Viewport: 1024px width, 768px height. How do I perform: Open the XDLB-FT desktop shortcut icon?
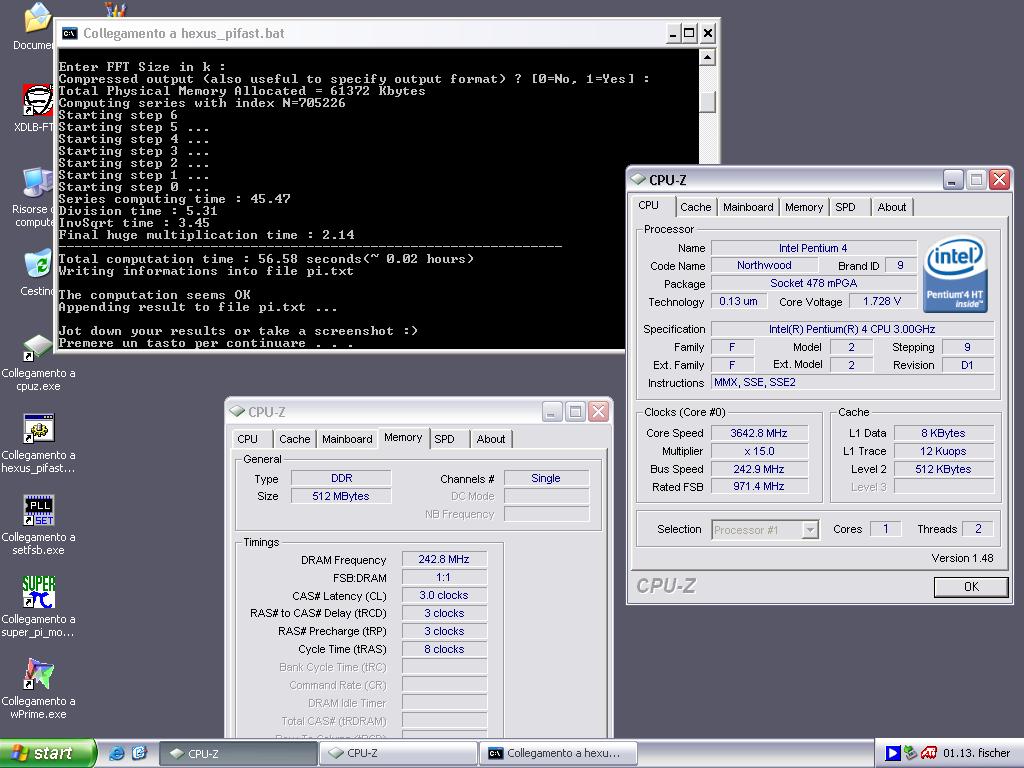(x=38, y=101)
